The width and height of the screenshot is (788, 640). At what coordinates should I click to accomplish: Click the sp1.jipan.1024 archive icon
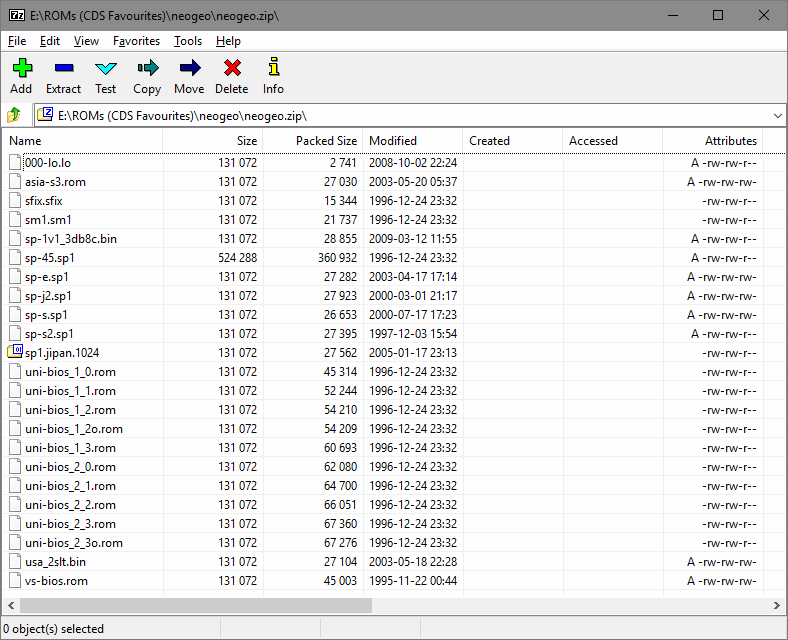tap(15, 352)
